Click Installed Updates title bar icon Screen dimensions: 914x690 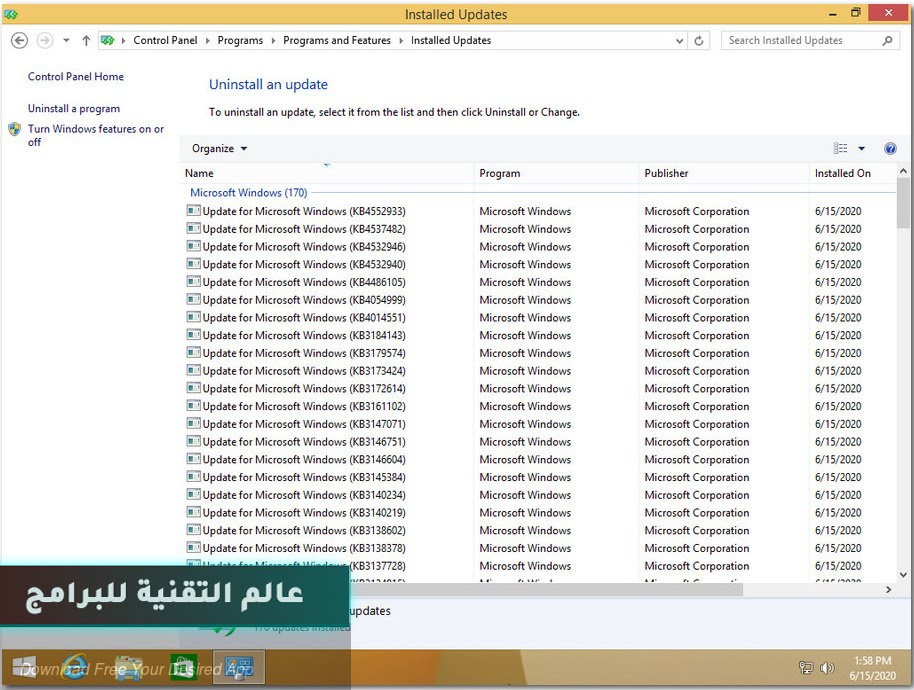pyautogui.click(x=10, y=13)
